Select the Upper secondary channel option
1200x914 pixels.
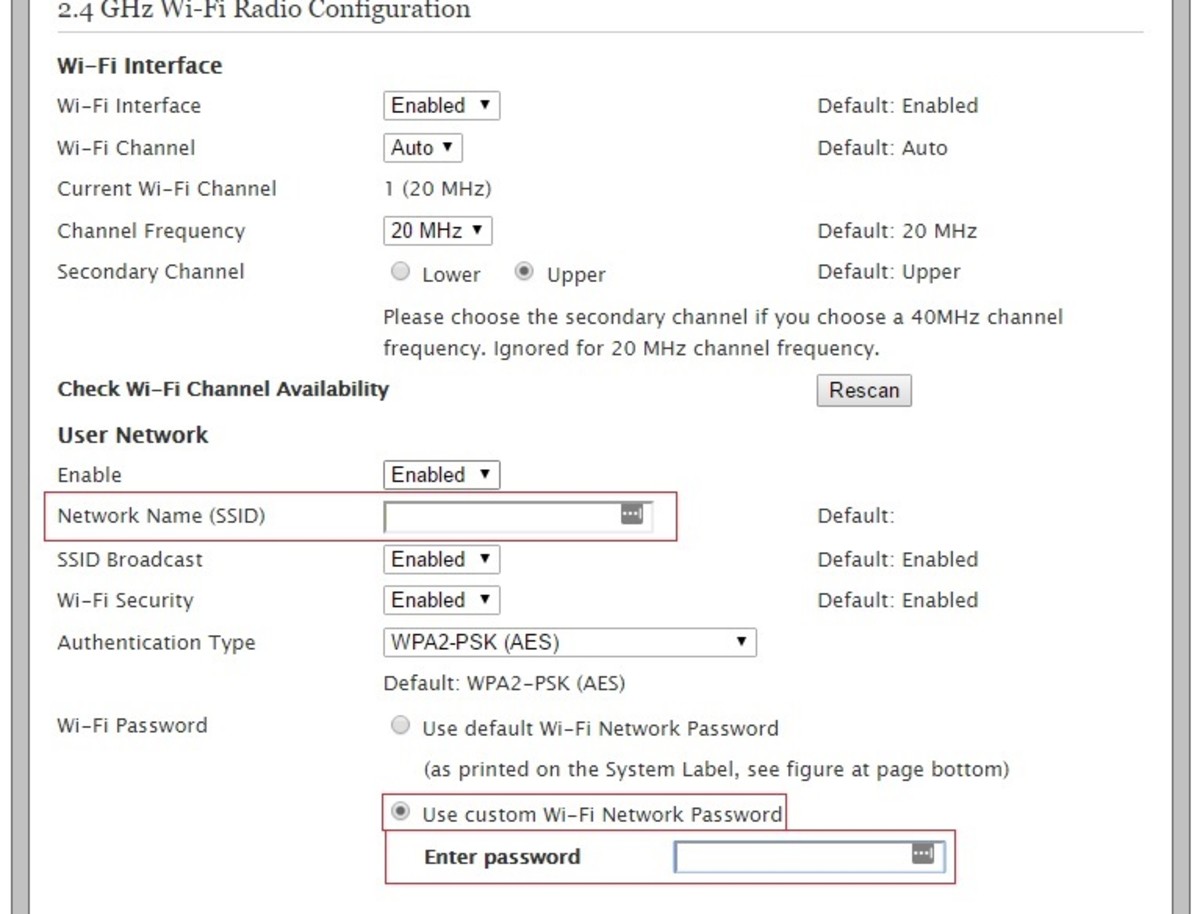pos(524,272)
